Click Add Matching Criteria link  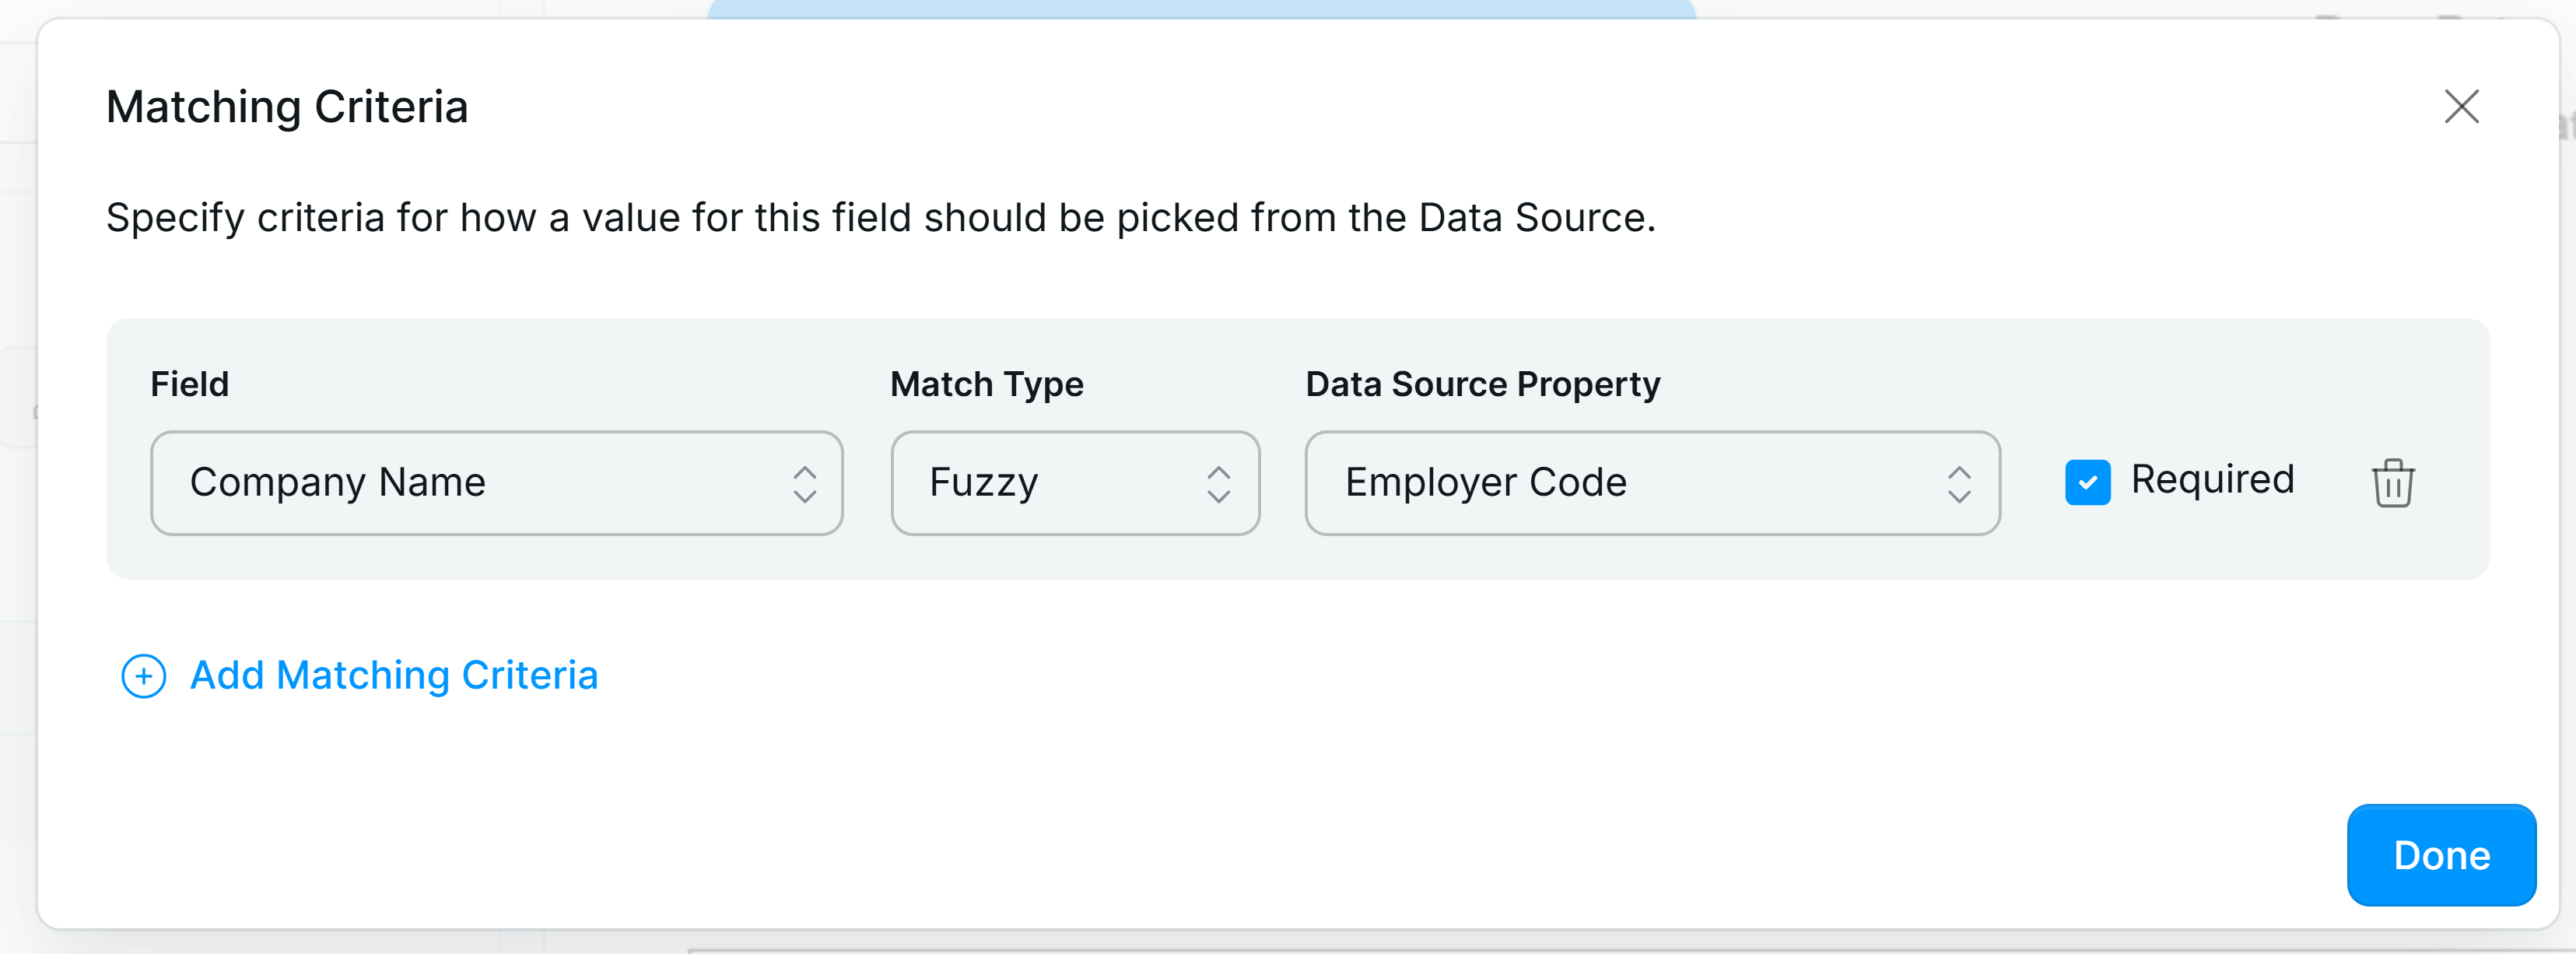coord(393,676)
